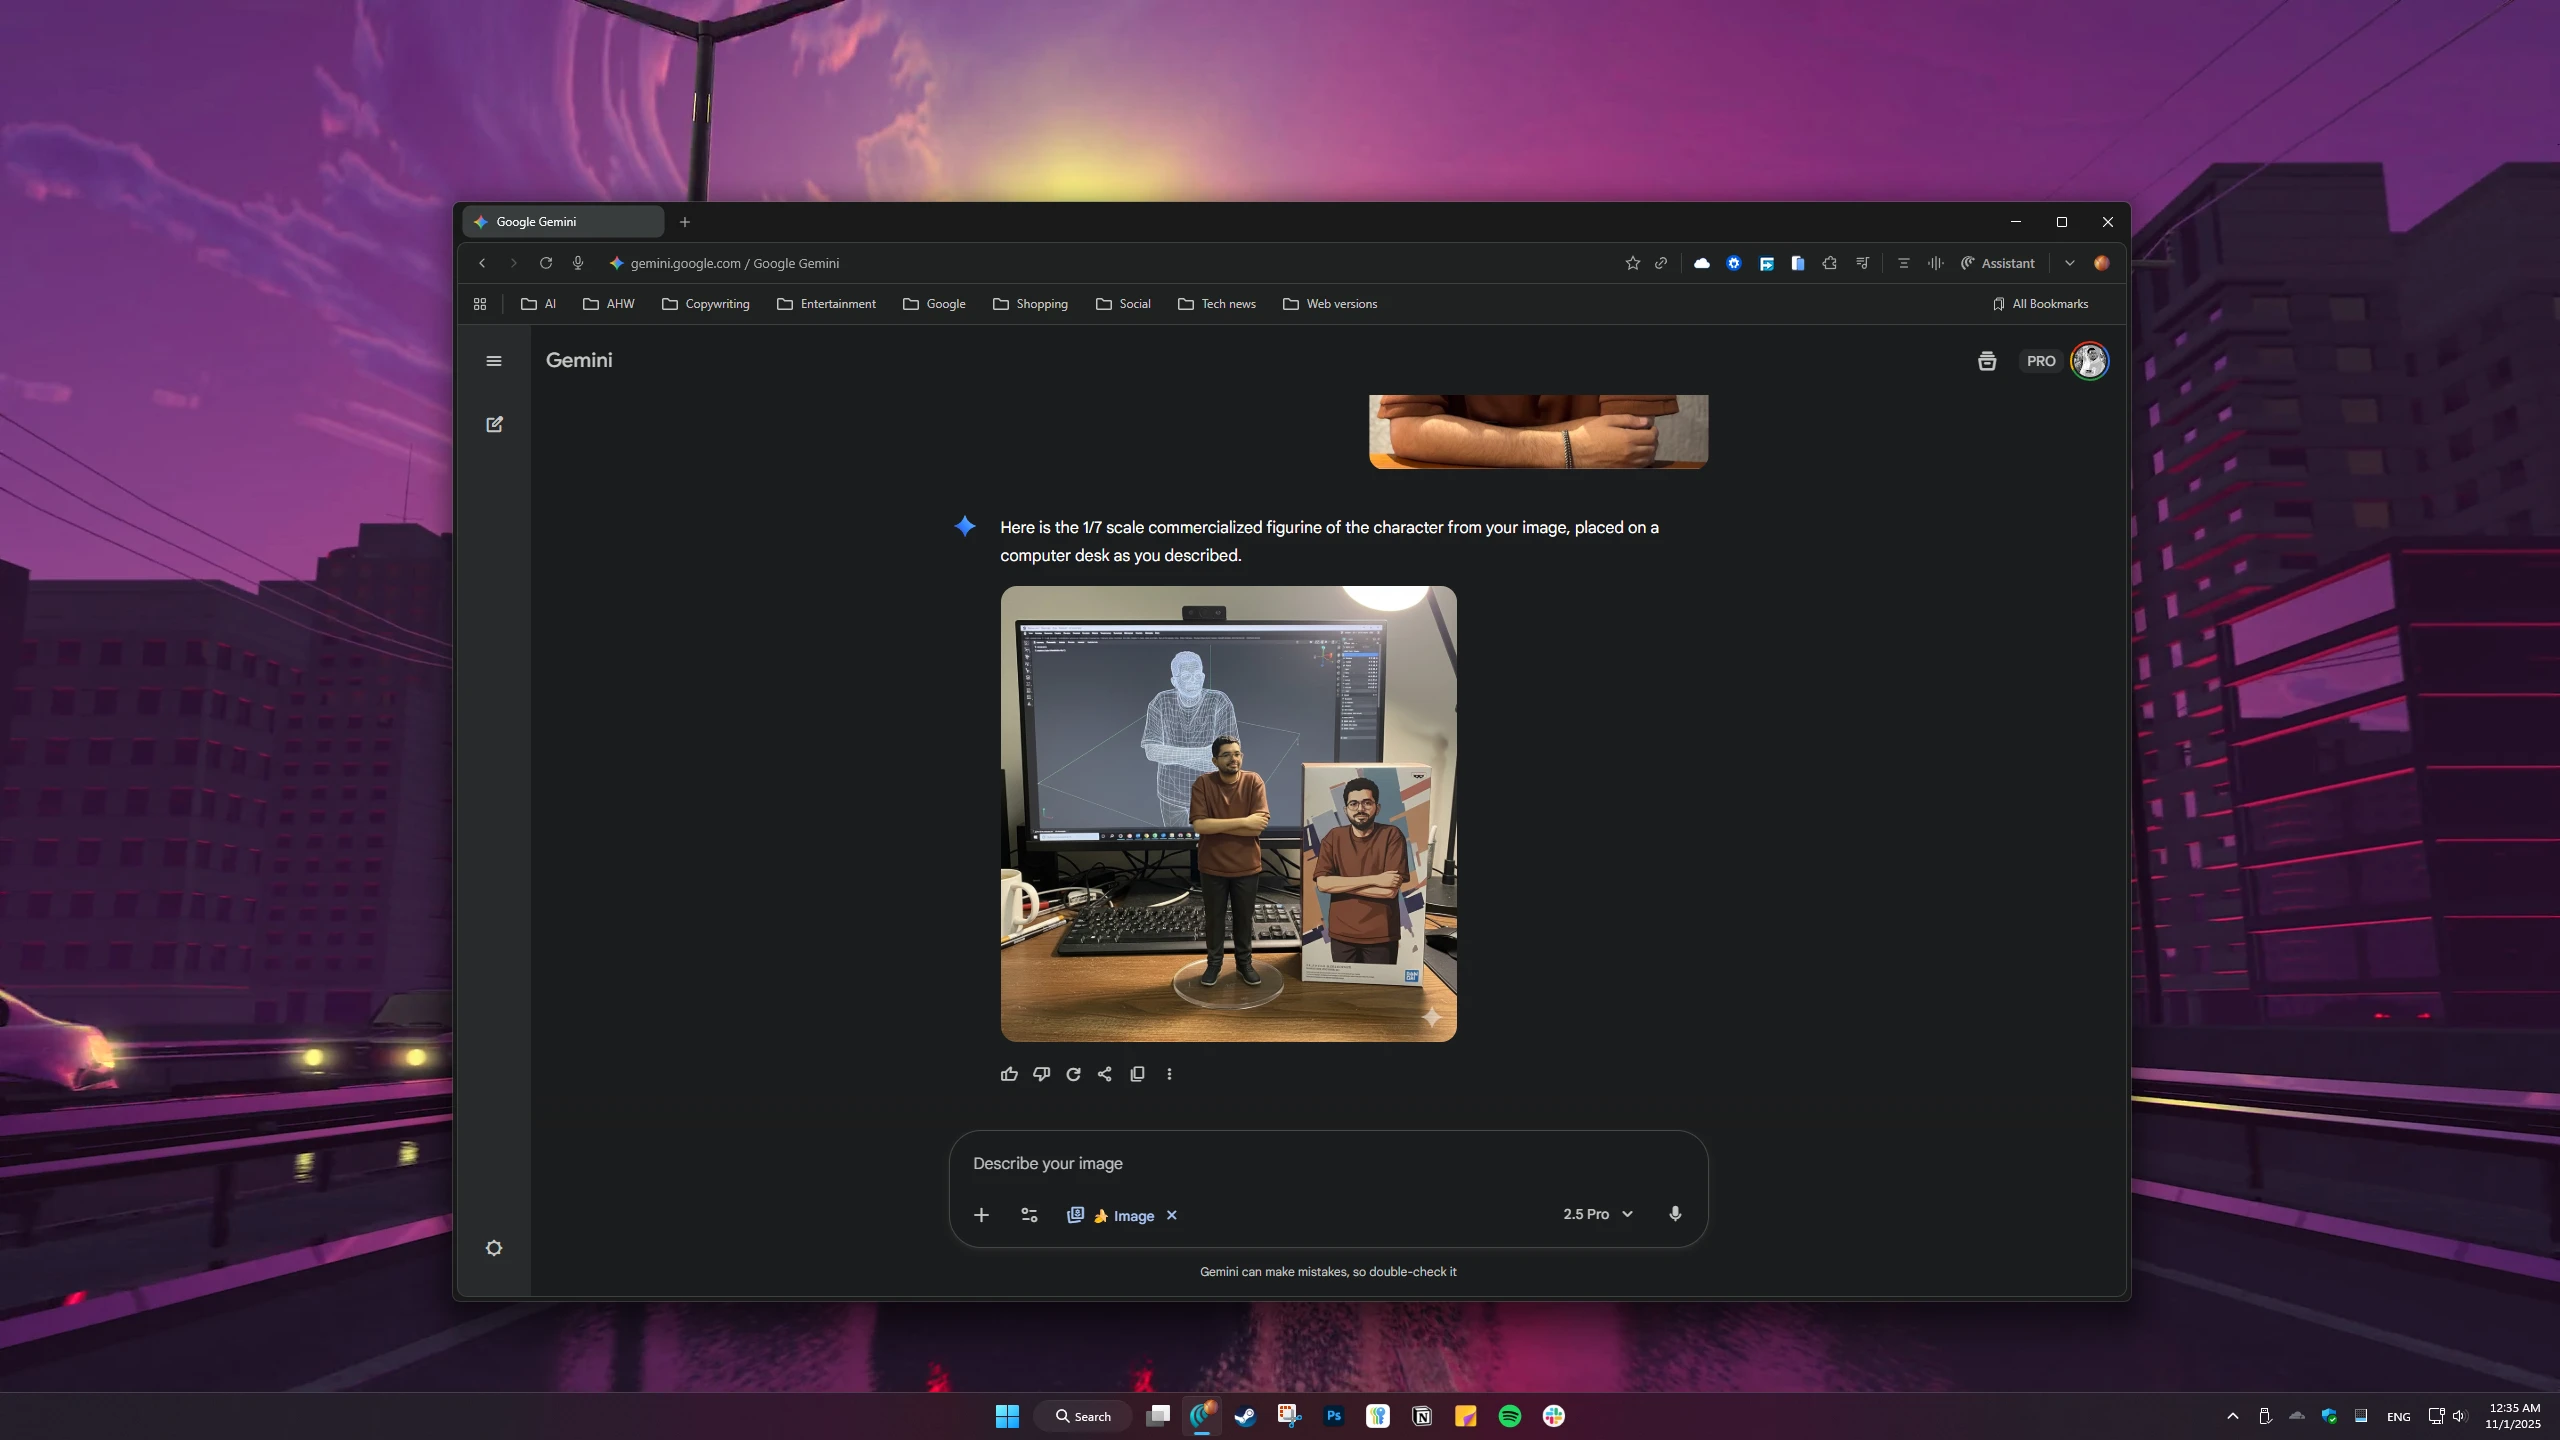Open the three-dot more options menu
Screen dimensions: 2560x1440
[x=1169, y=1074]
